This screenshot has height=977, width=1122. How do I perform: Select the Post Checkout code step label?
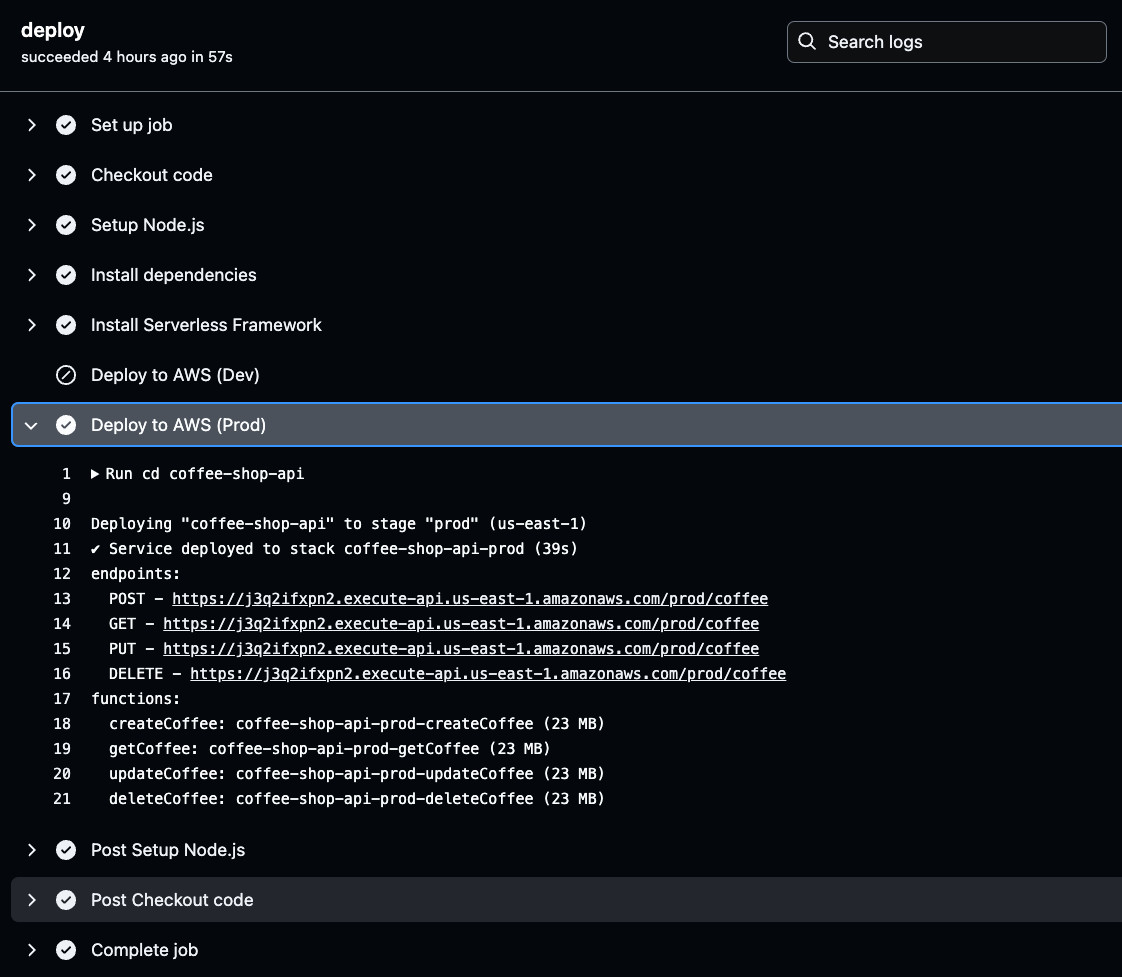pos(172,900)
